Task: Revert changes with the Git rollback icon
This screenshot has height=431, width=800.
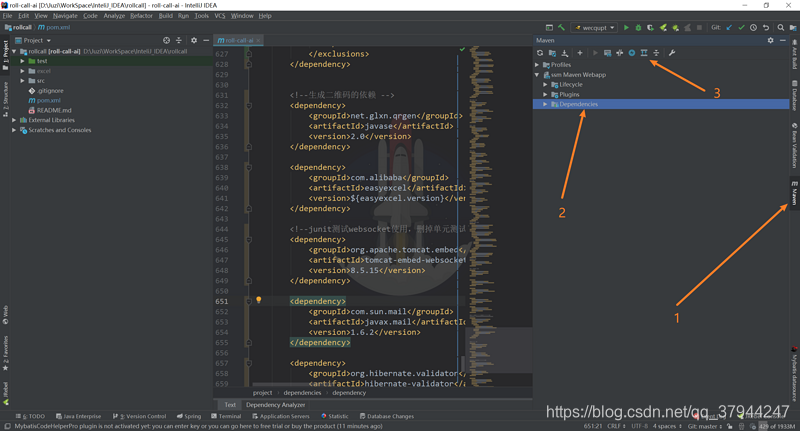Action: click(x=766, y=28)
